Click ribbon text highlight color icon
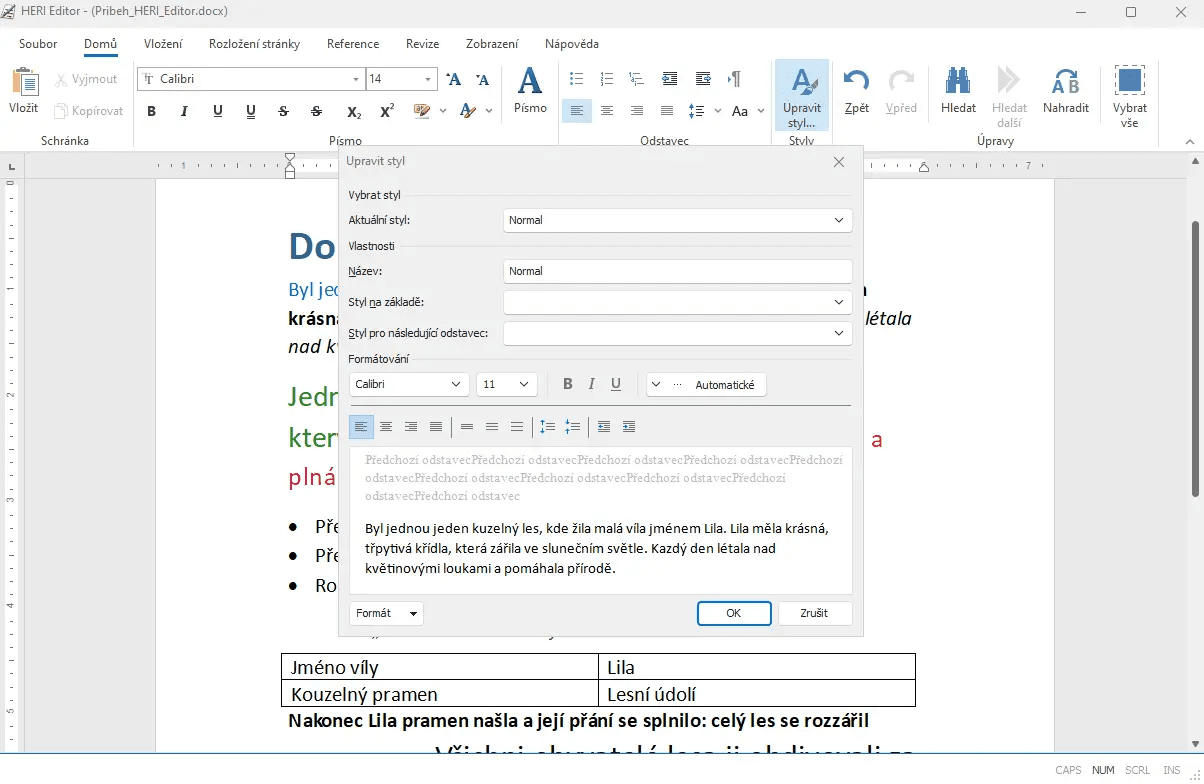Image resolution: width=1204 pixels, height=784 pixels. 421,111
